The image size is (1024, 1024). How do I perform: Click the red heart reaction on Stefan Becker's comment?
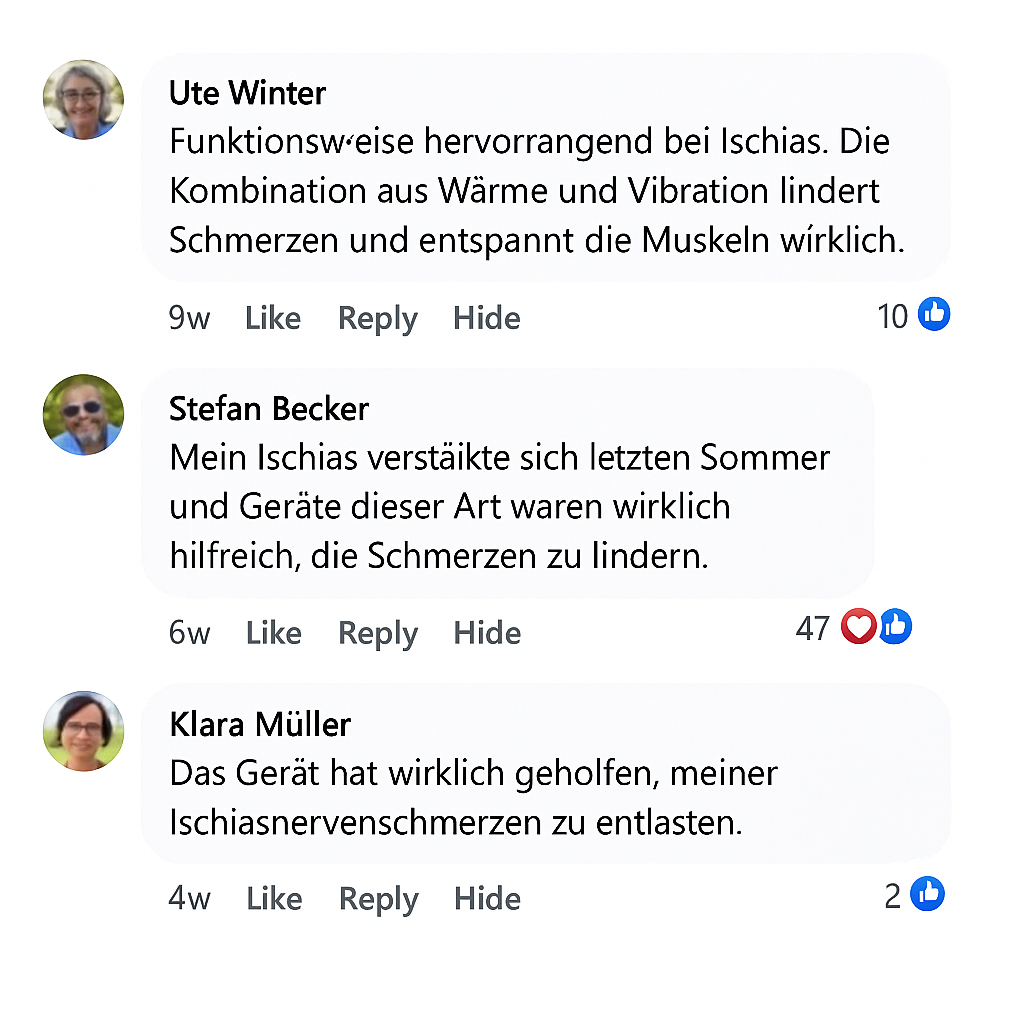859,626
